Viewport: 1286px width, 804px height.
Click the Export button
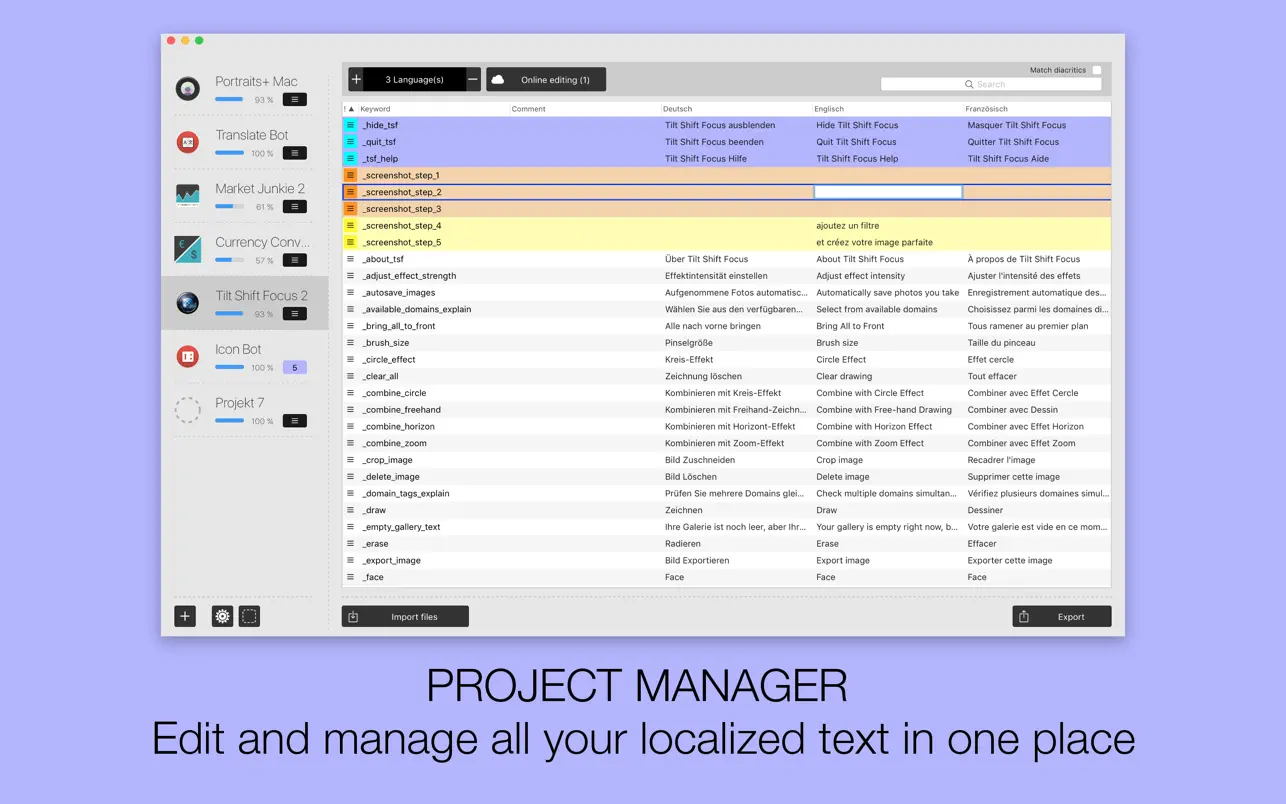(1061, 616)
